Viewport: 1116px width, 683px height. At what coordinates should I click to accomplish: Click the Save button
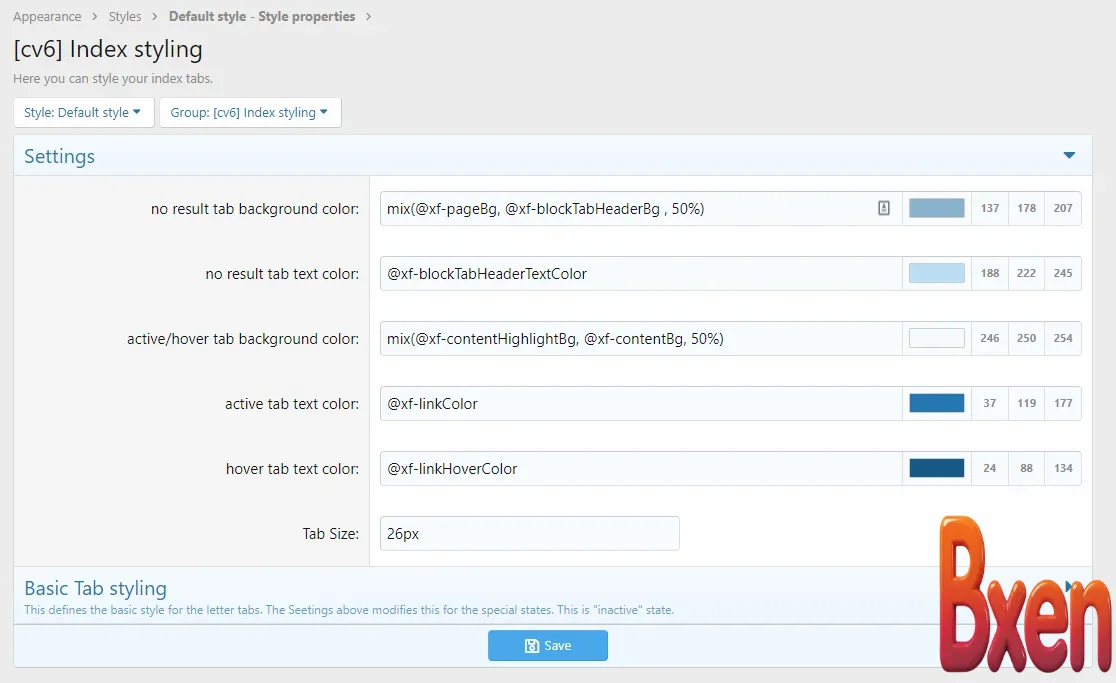point(547,646)
